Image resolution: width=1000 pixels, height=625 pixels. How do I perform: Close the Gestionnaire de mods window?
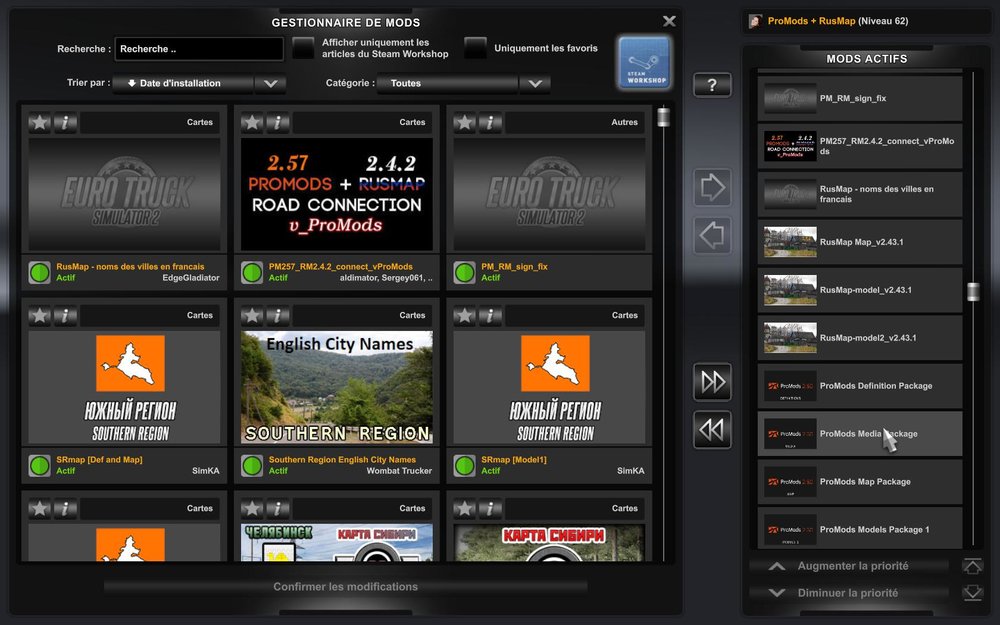[x=669, y=21]
